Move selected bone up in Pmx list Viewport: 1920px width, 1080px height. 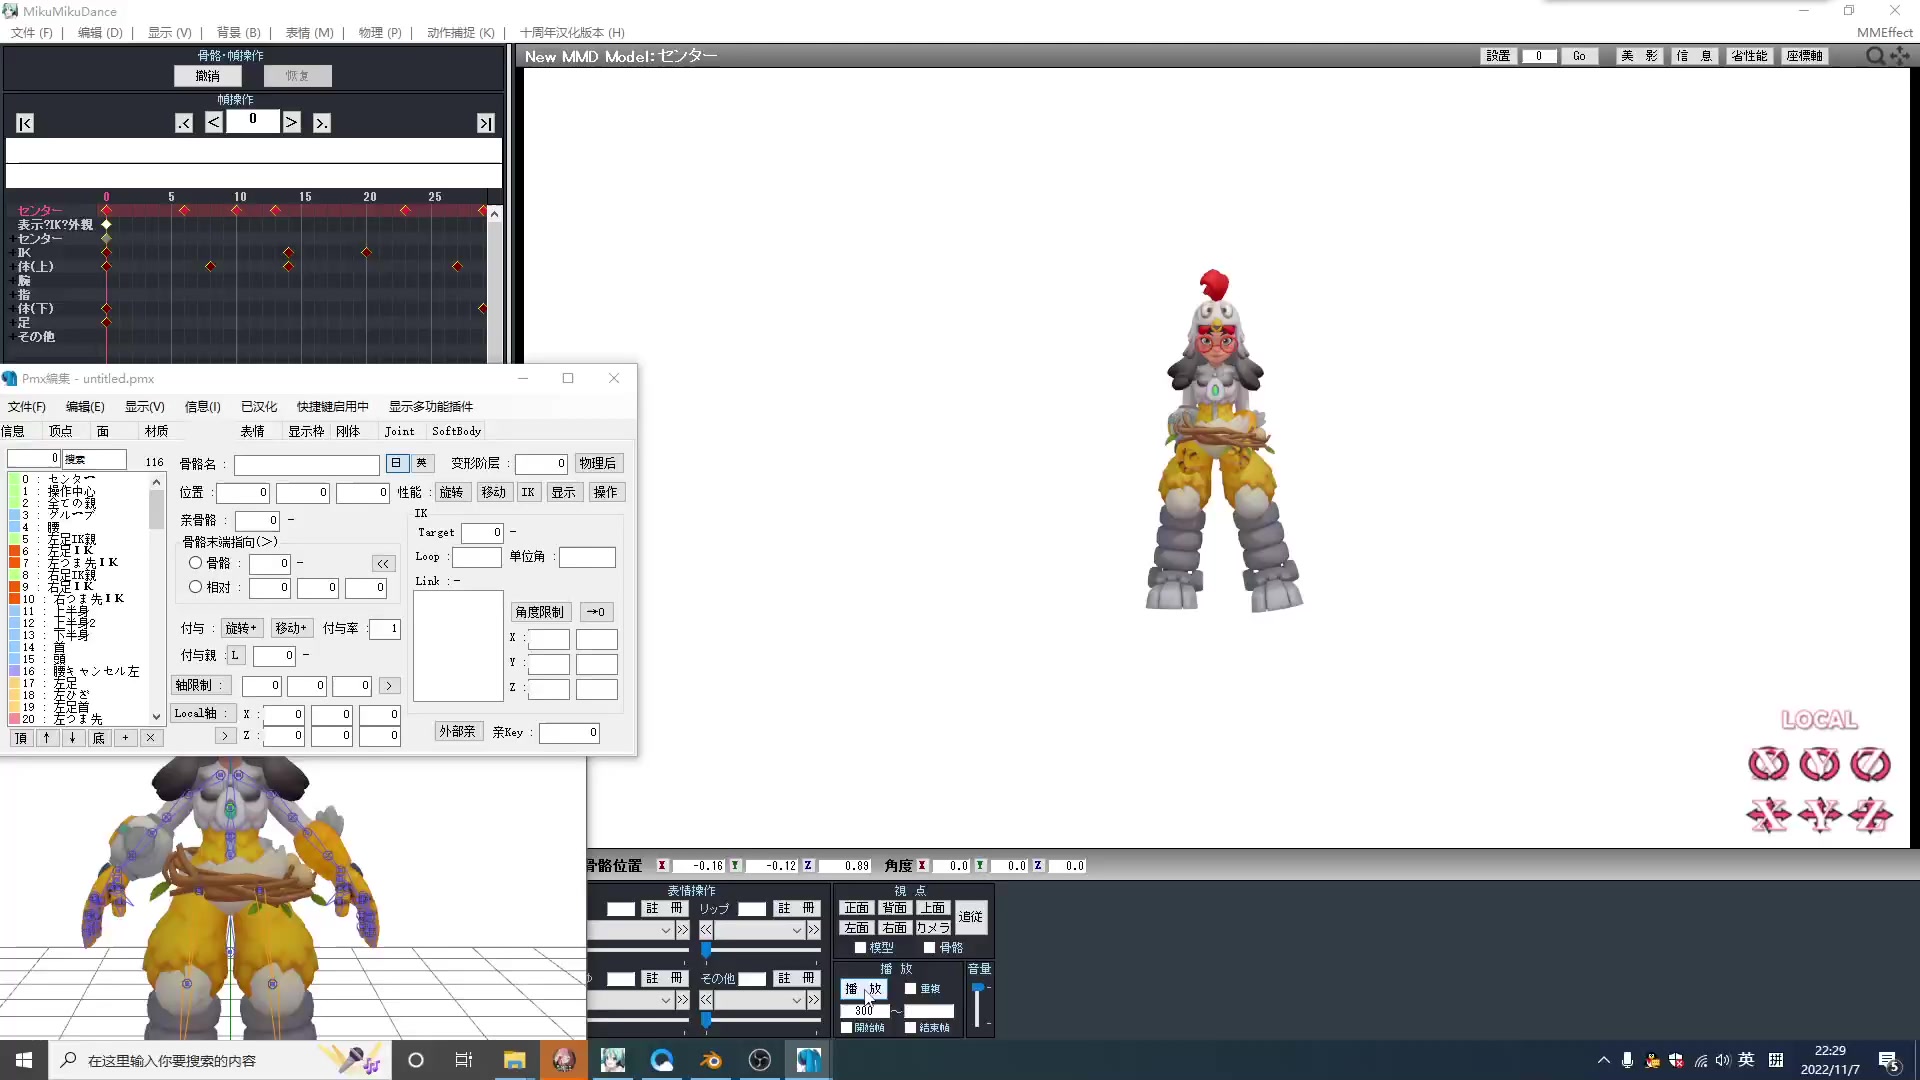pos(46,738)
